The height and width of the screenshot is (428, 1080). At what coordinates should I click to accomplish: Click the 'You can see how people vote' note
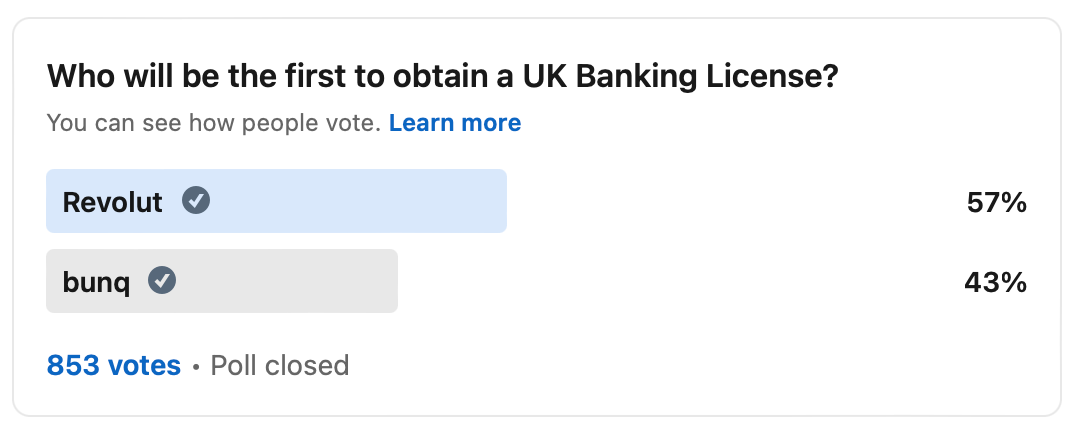point(214,123)
